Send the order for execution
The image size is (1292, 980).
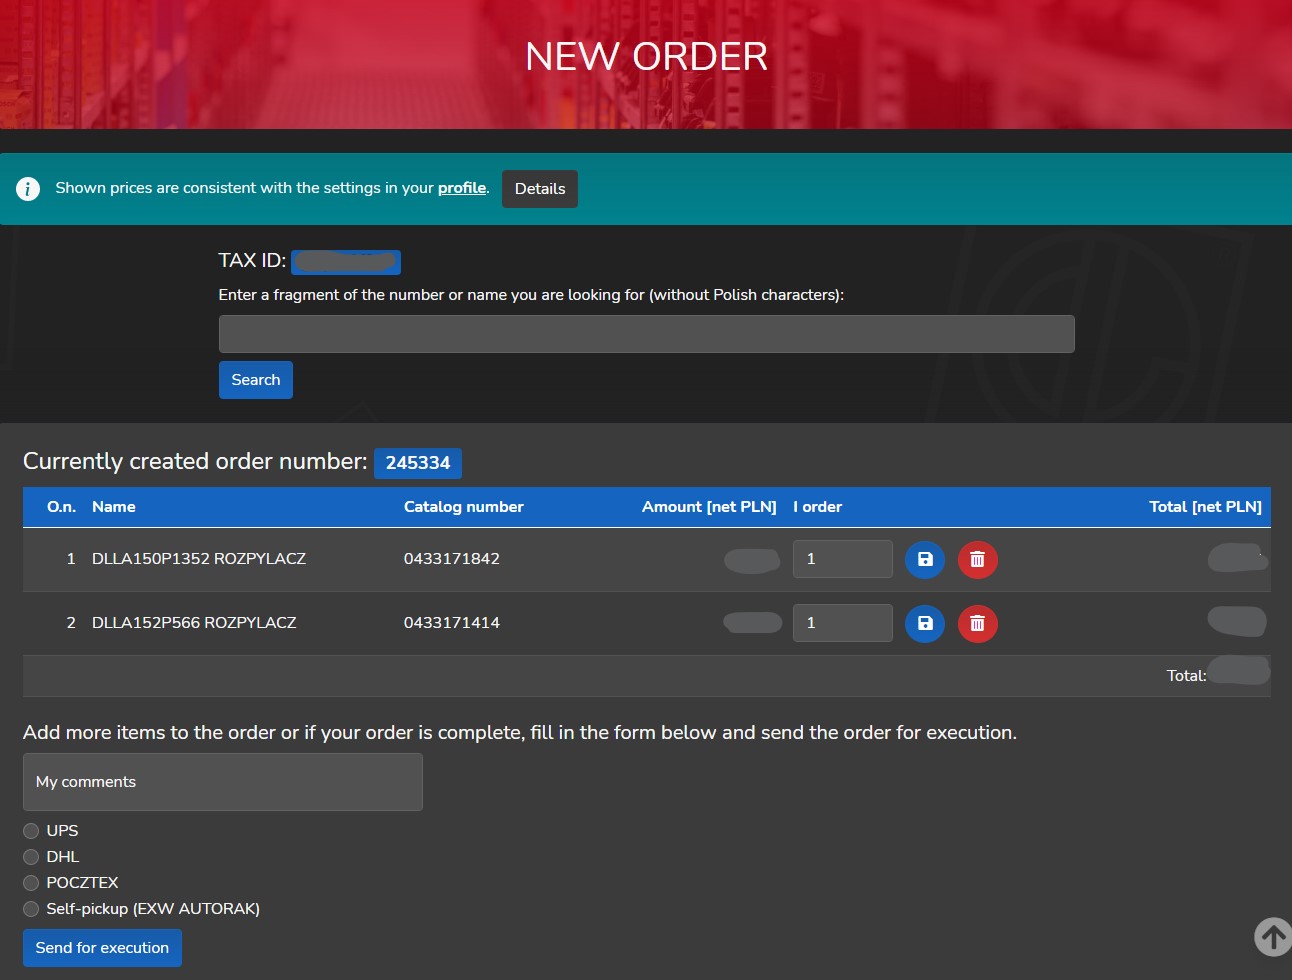coord(102,948)
